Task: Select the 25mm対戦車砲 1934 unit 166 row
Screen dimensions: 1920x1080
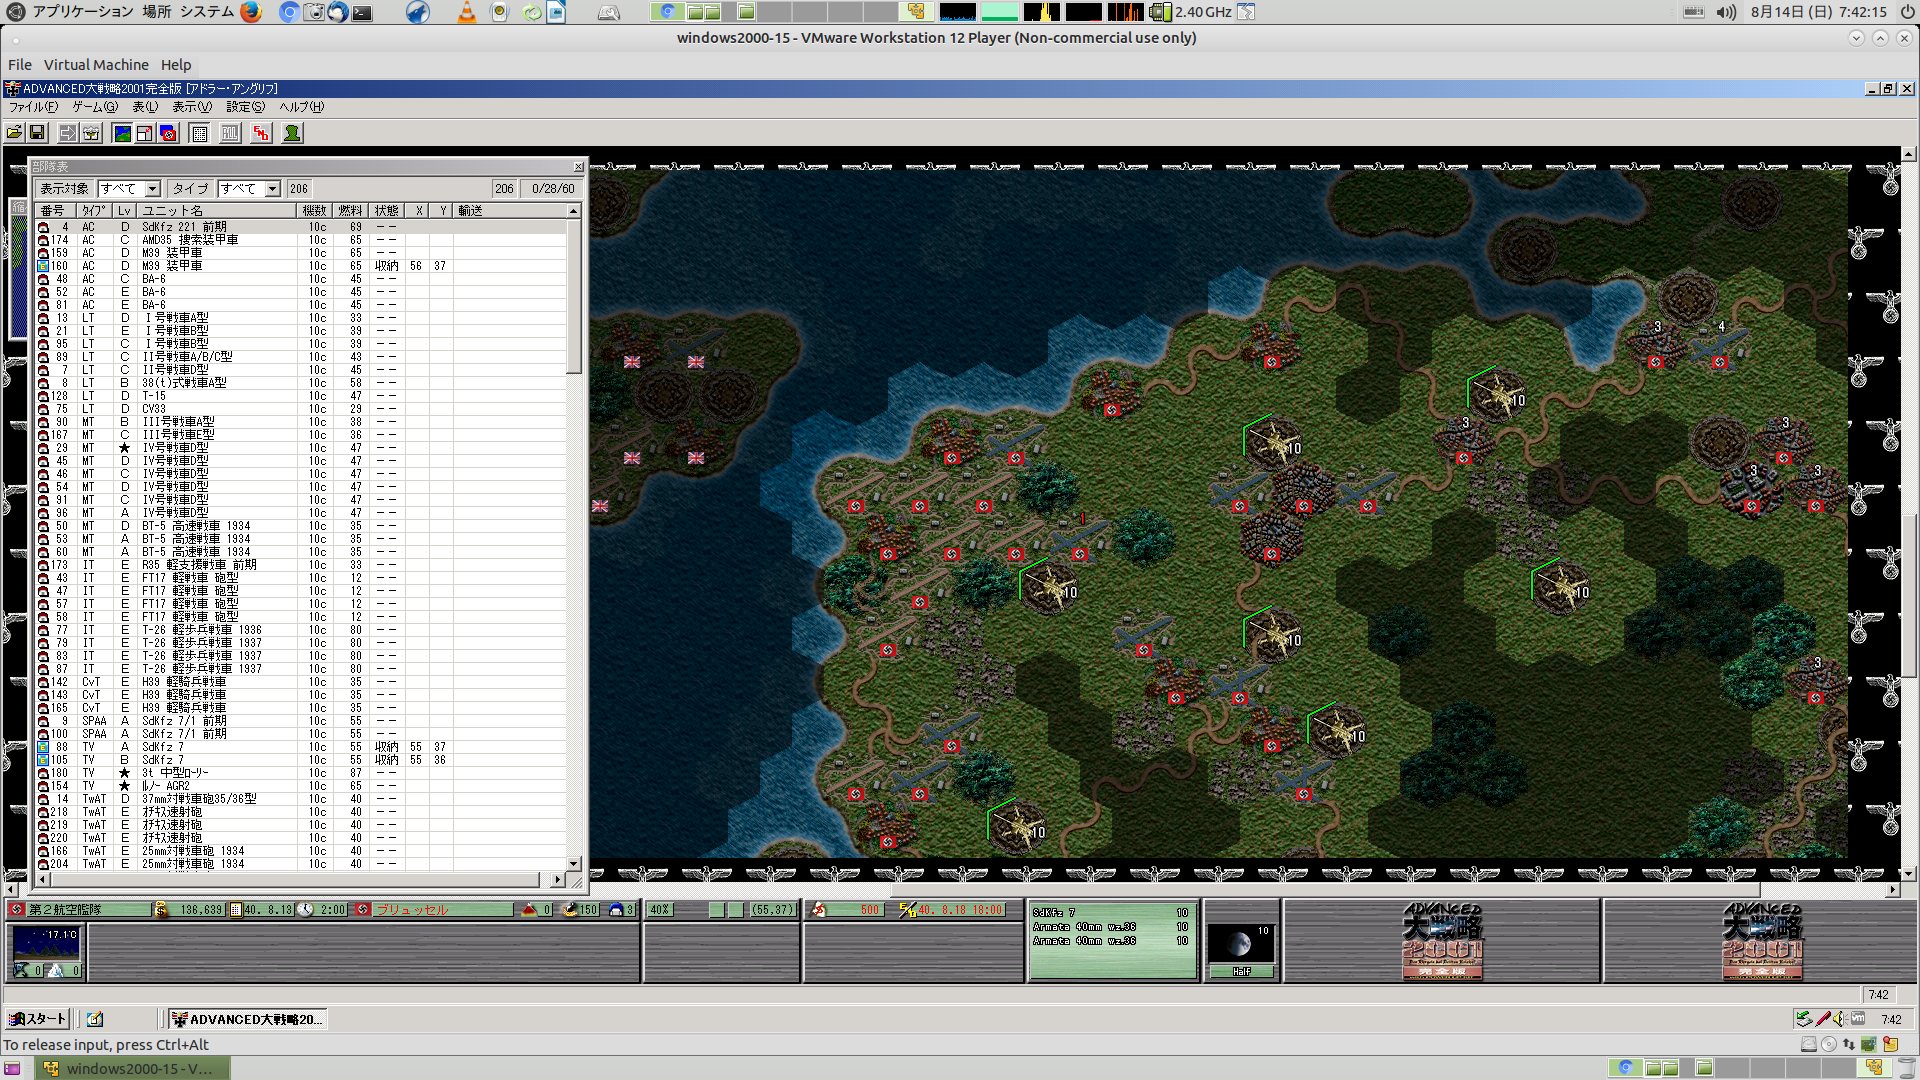Action: [301, 851]
